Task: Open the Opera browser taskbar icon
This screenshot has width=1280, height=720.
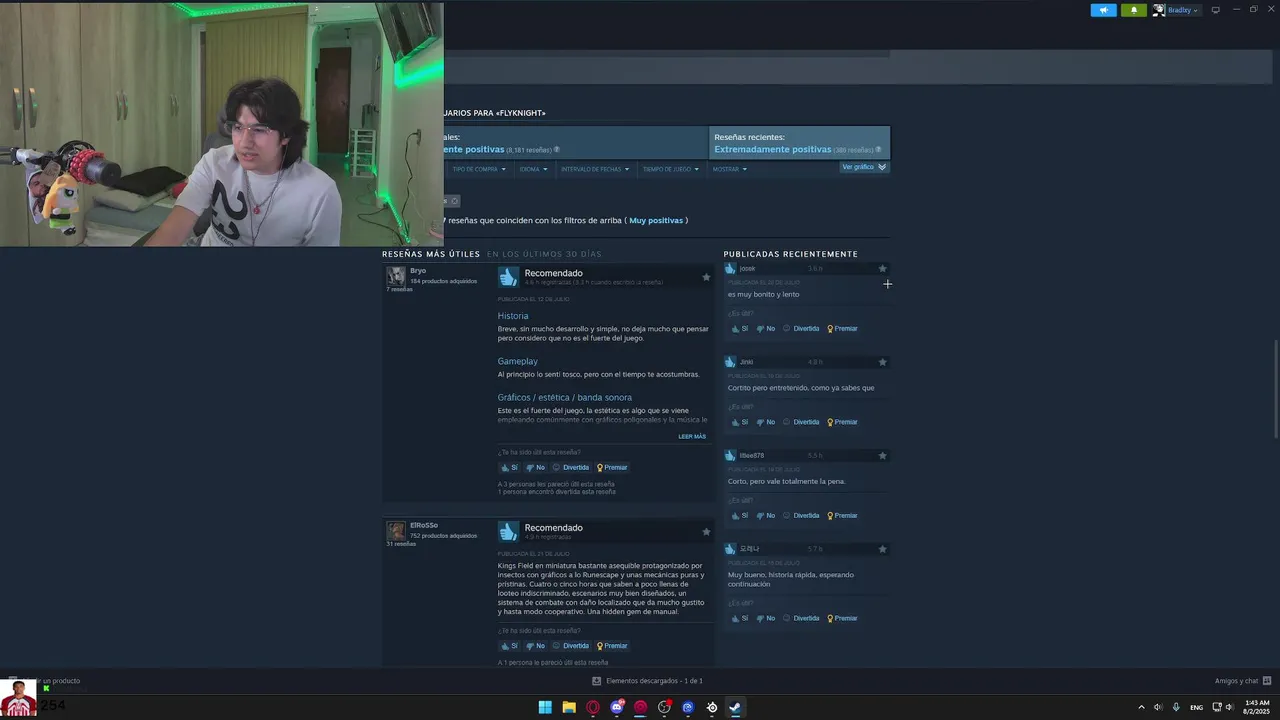Action: (x=593, y=707)
